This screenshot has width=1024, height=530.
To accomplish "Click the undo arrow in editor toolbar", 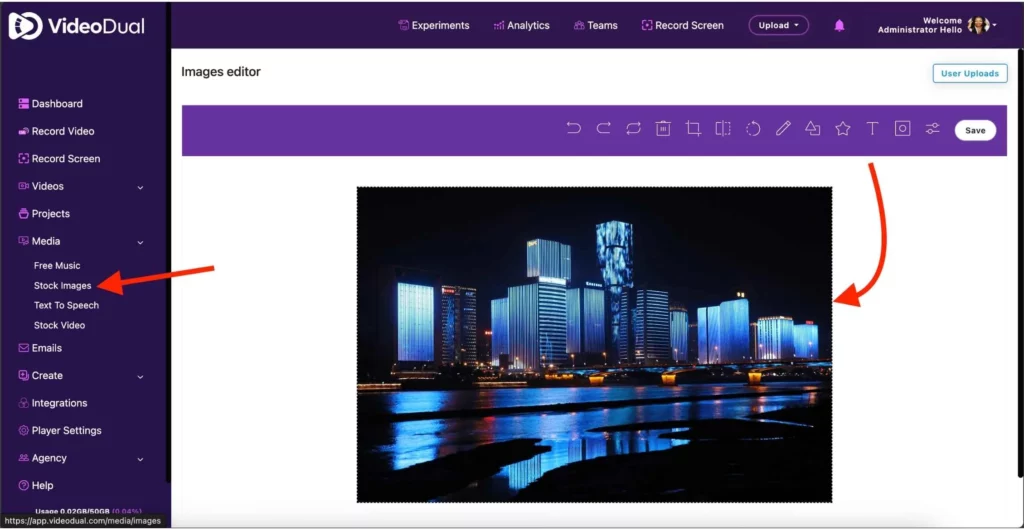I will click(x=573, y=129).
